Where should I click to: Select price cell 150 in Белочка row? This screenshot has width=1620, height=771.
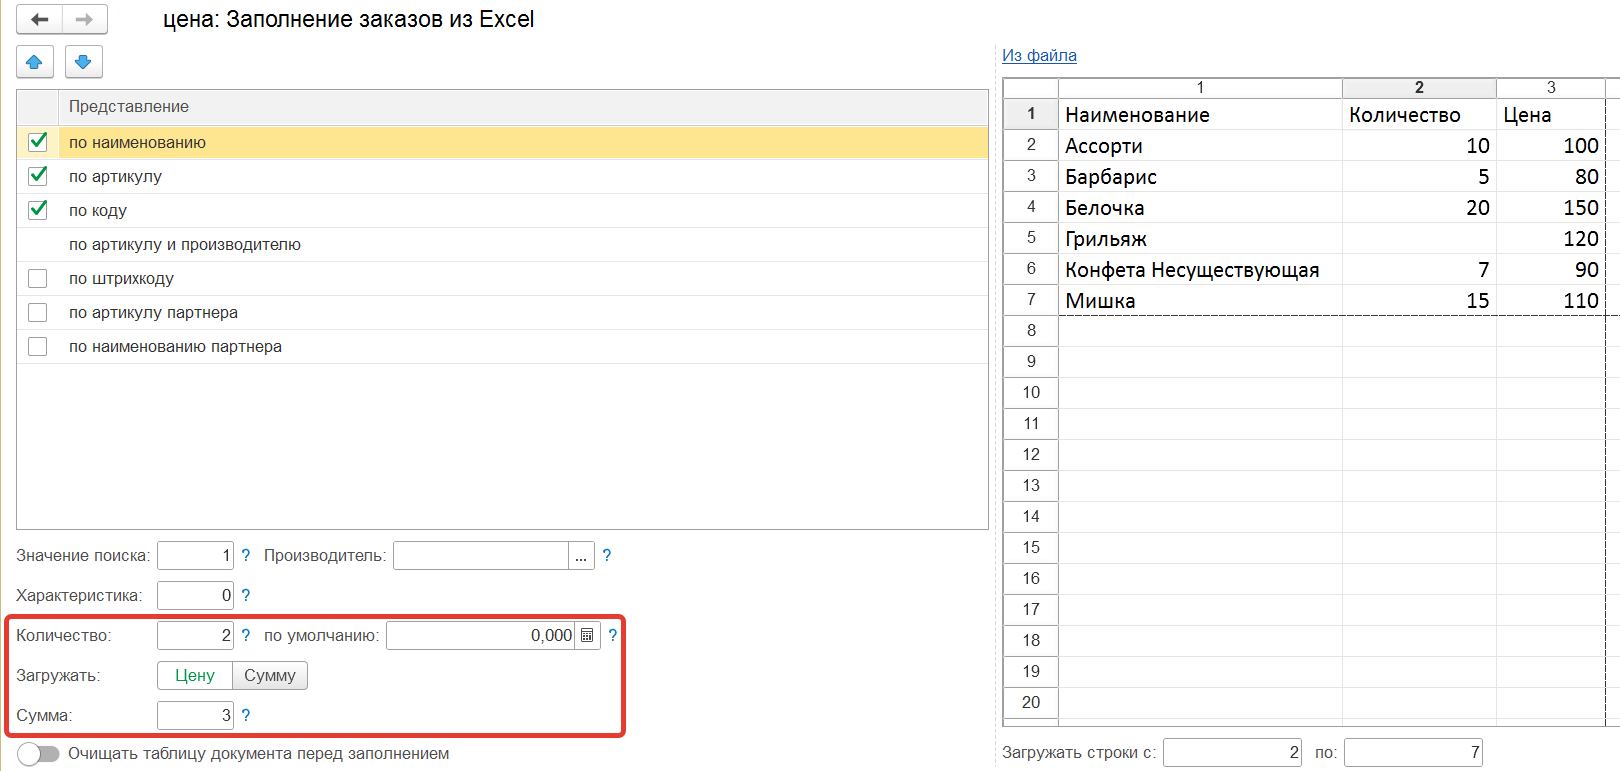click(1551, 208)
